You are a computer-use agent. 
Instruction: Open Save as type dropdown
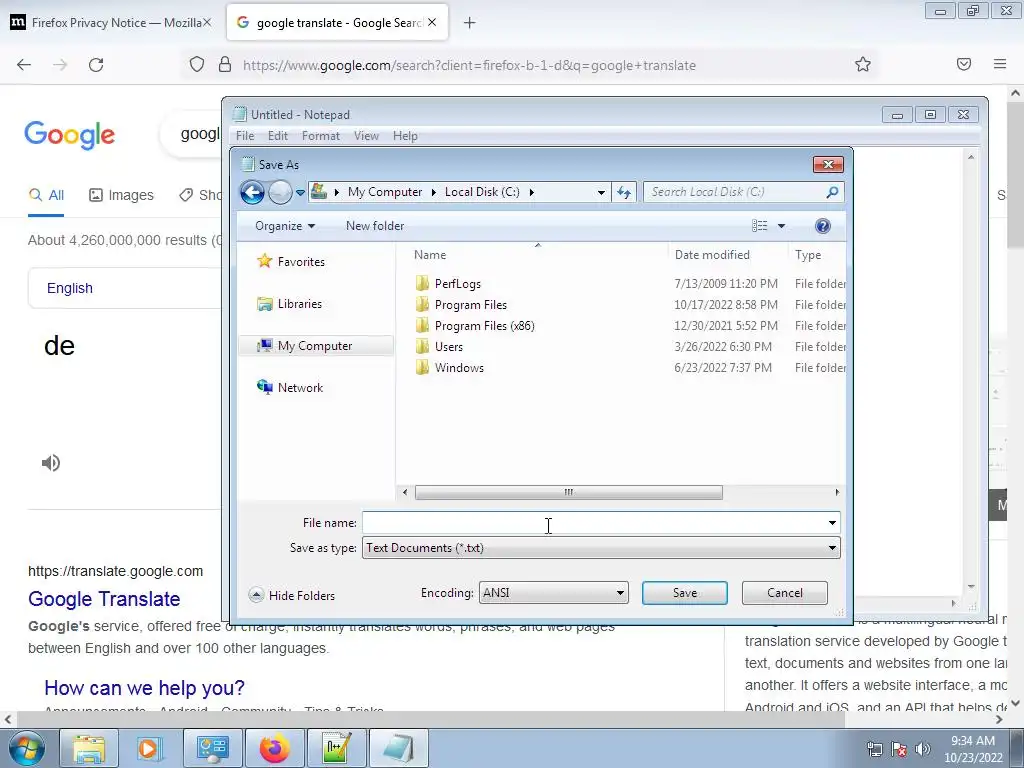click(x=601, y=548)
